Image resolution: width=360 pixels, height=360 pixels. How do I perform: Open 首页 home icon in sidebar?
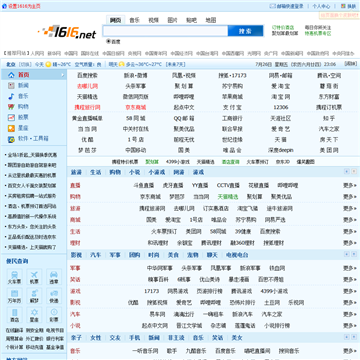(12, 75)
